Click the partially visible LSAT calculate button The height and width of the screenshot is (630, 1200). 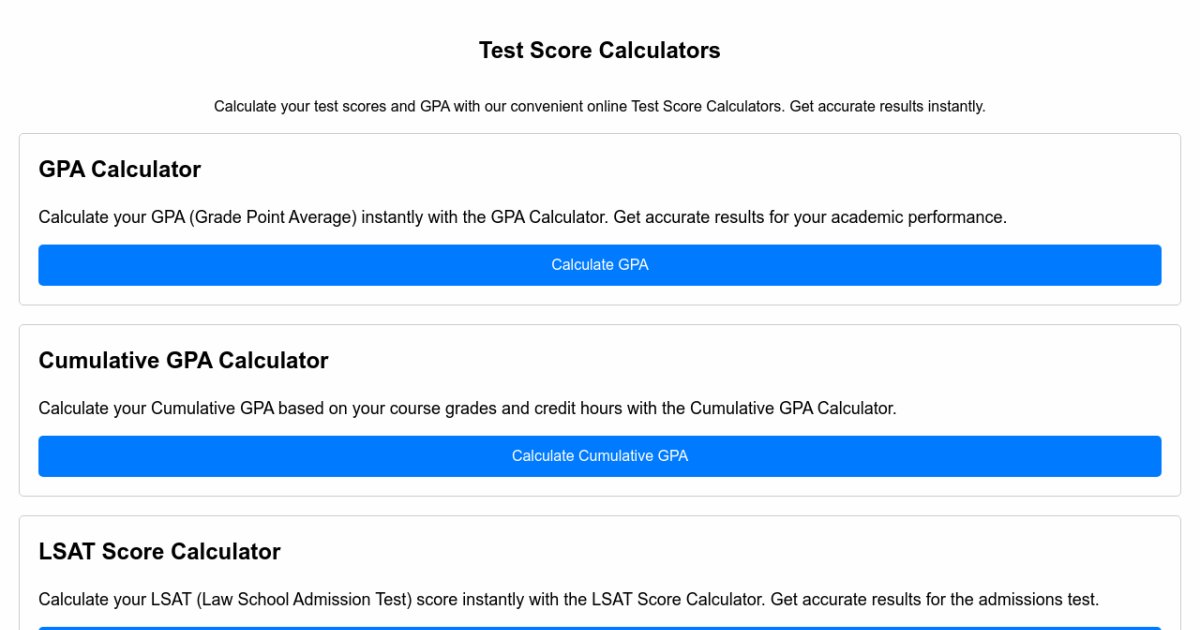tap(600, 628)
